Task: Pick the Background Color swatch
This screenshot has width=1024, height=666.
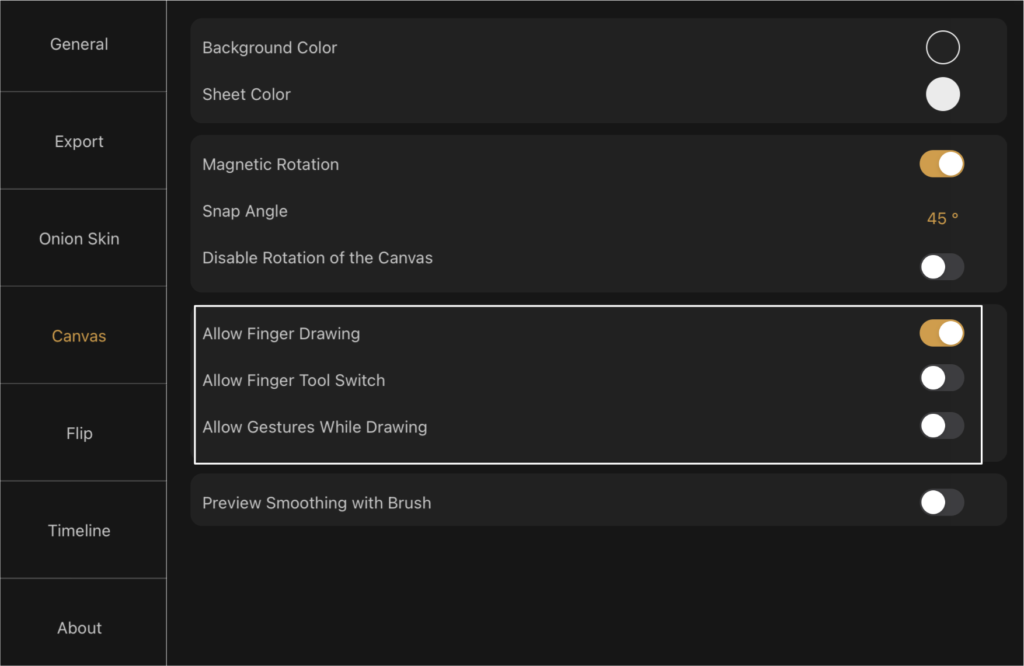Action: (942, 47)
